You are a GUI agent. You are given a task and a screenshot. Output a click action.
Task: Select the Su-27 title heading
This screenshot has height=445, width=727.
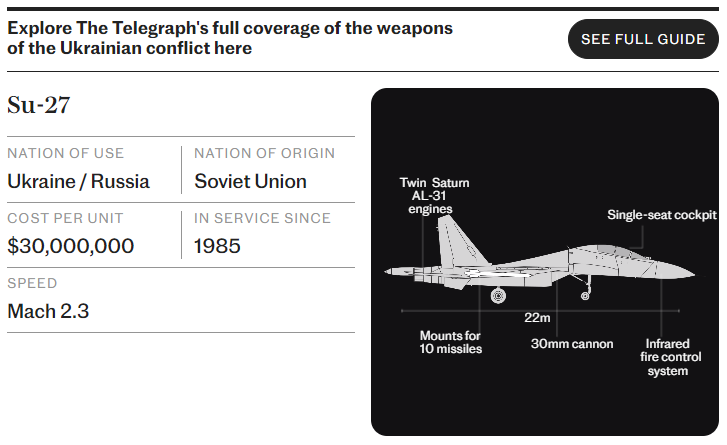(38, 105)
